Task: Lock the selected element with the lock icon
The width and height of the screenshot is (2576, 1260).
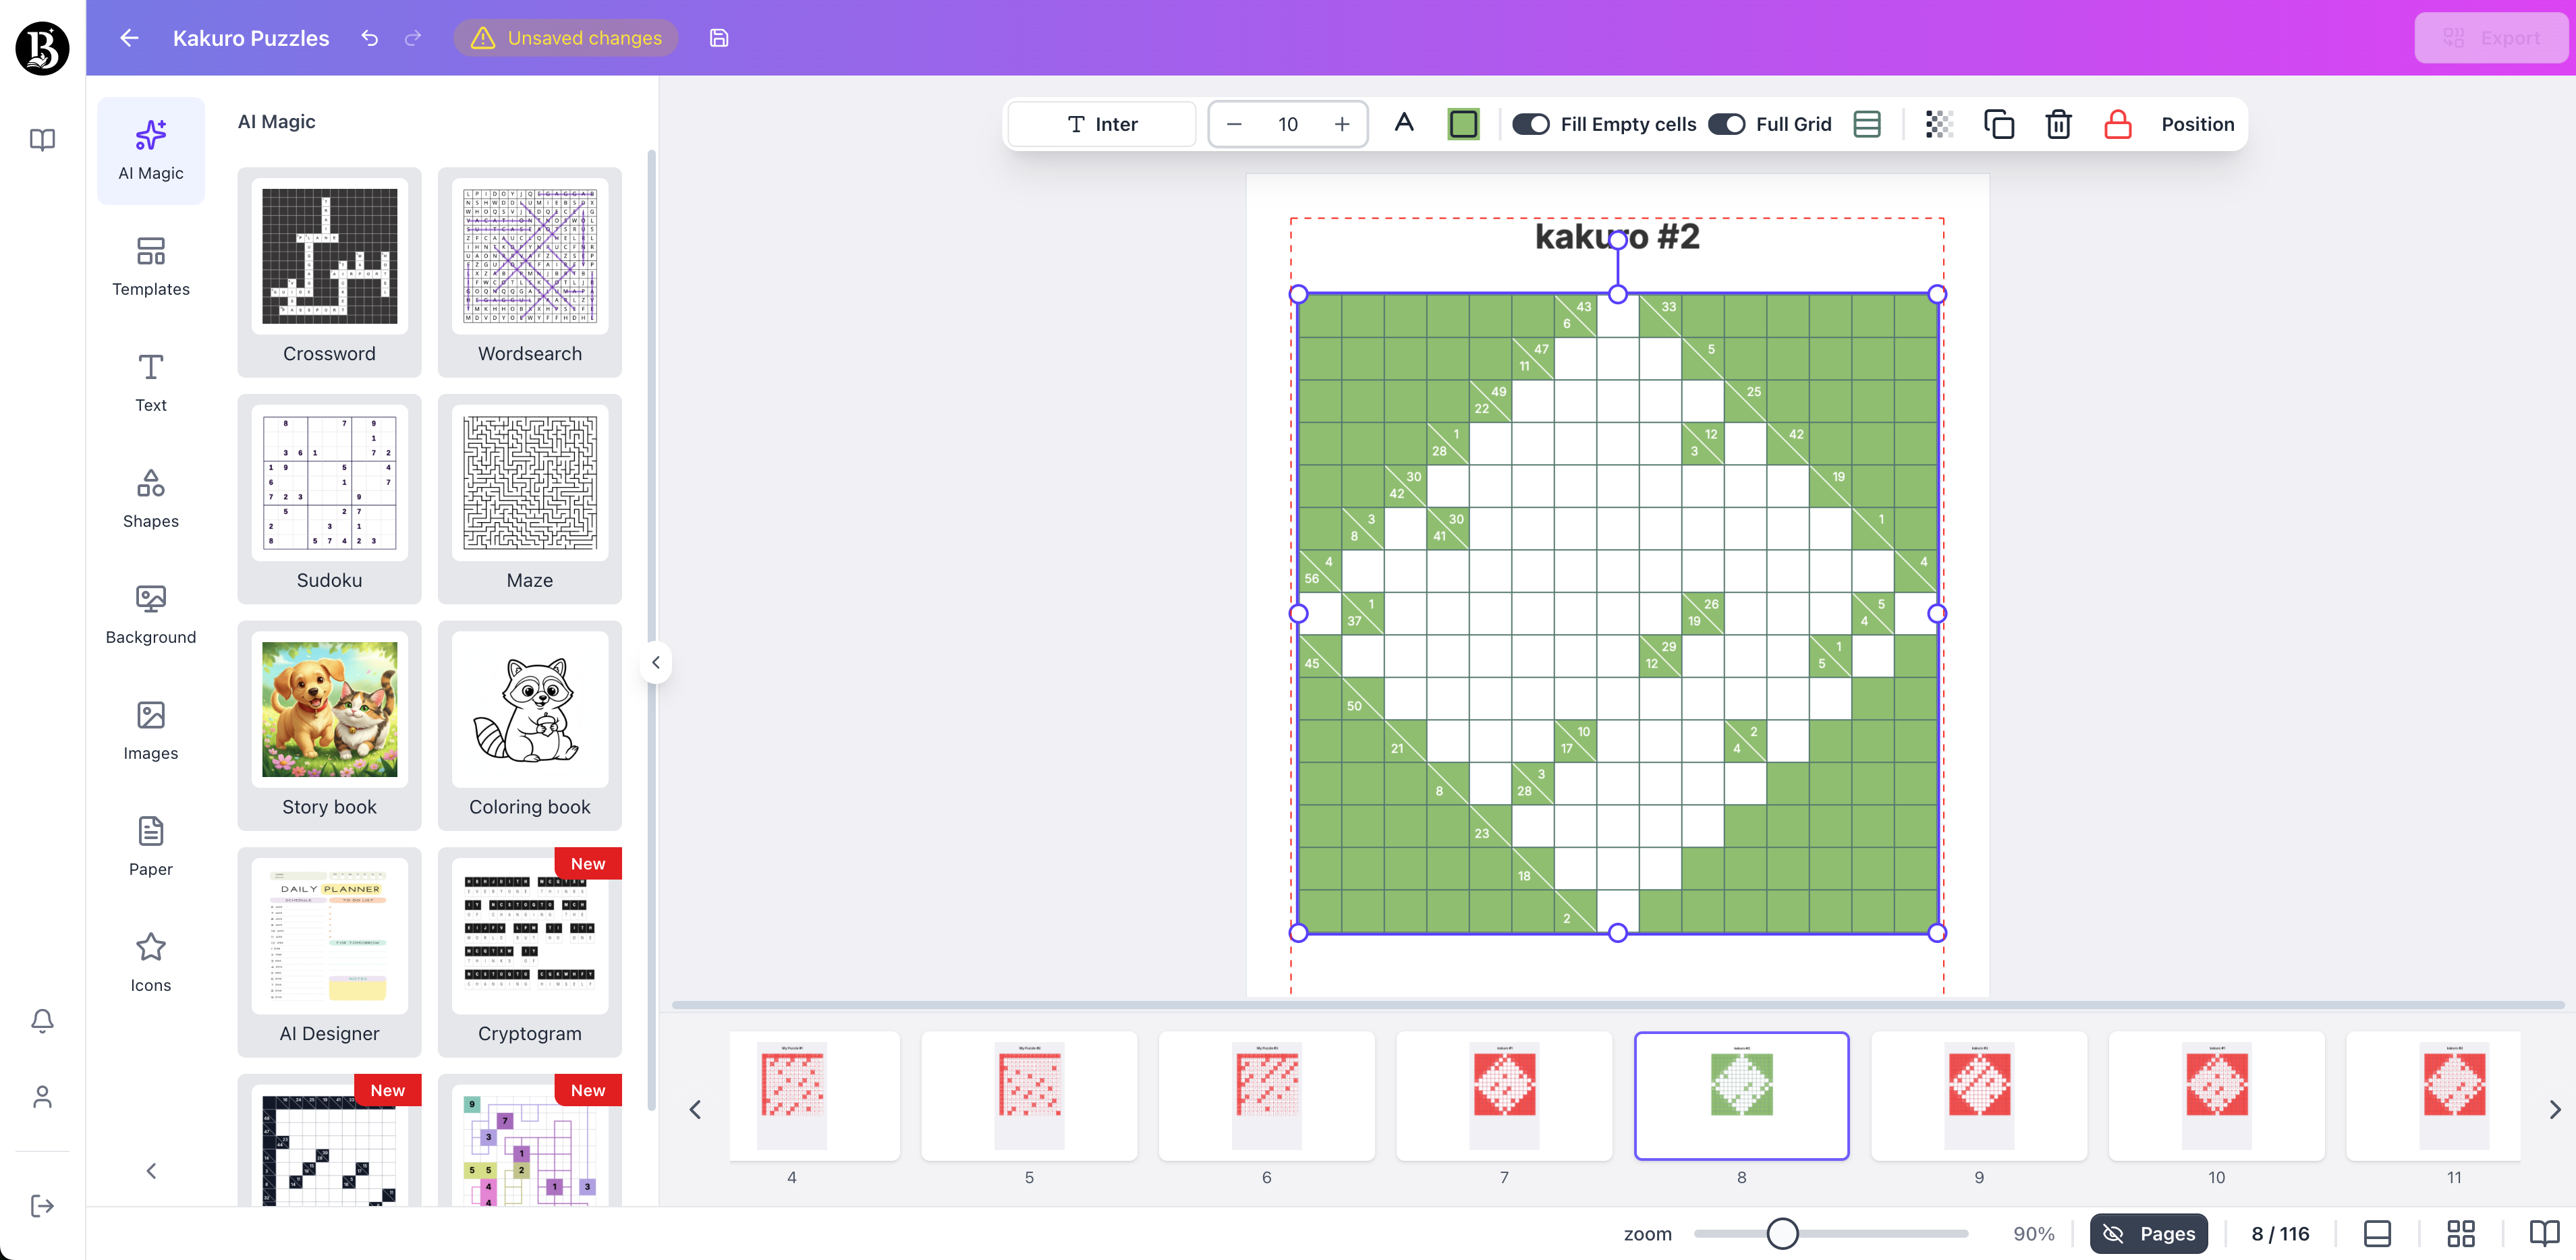Action: click(x=2118, y=124)
